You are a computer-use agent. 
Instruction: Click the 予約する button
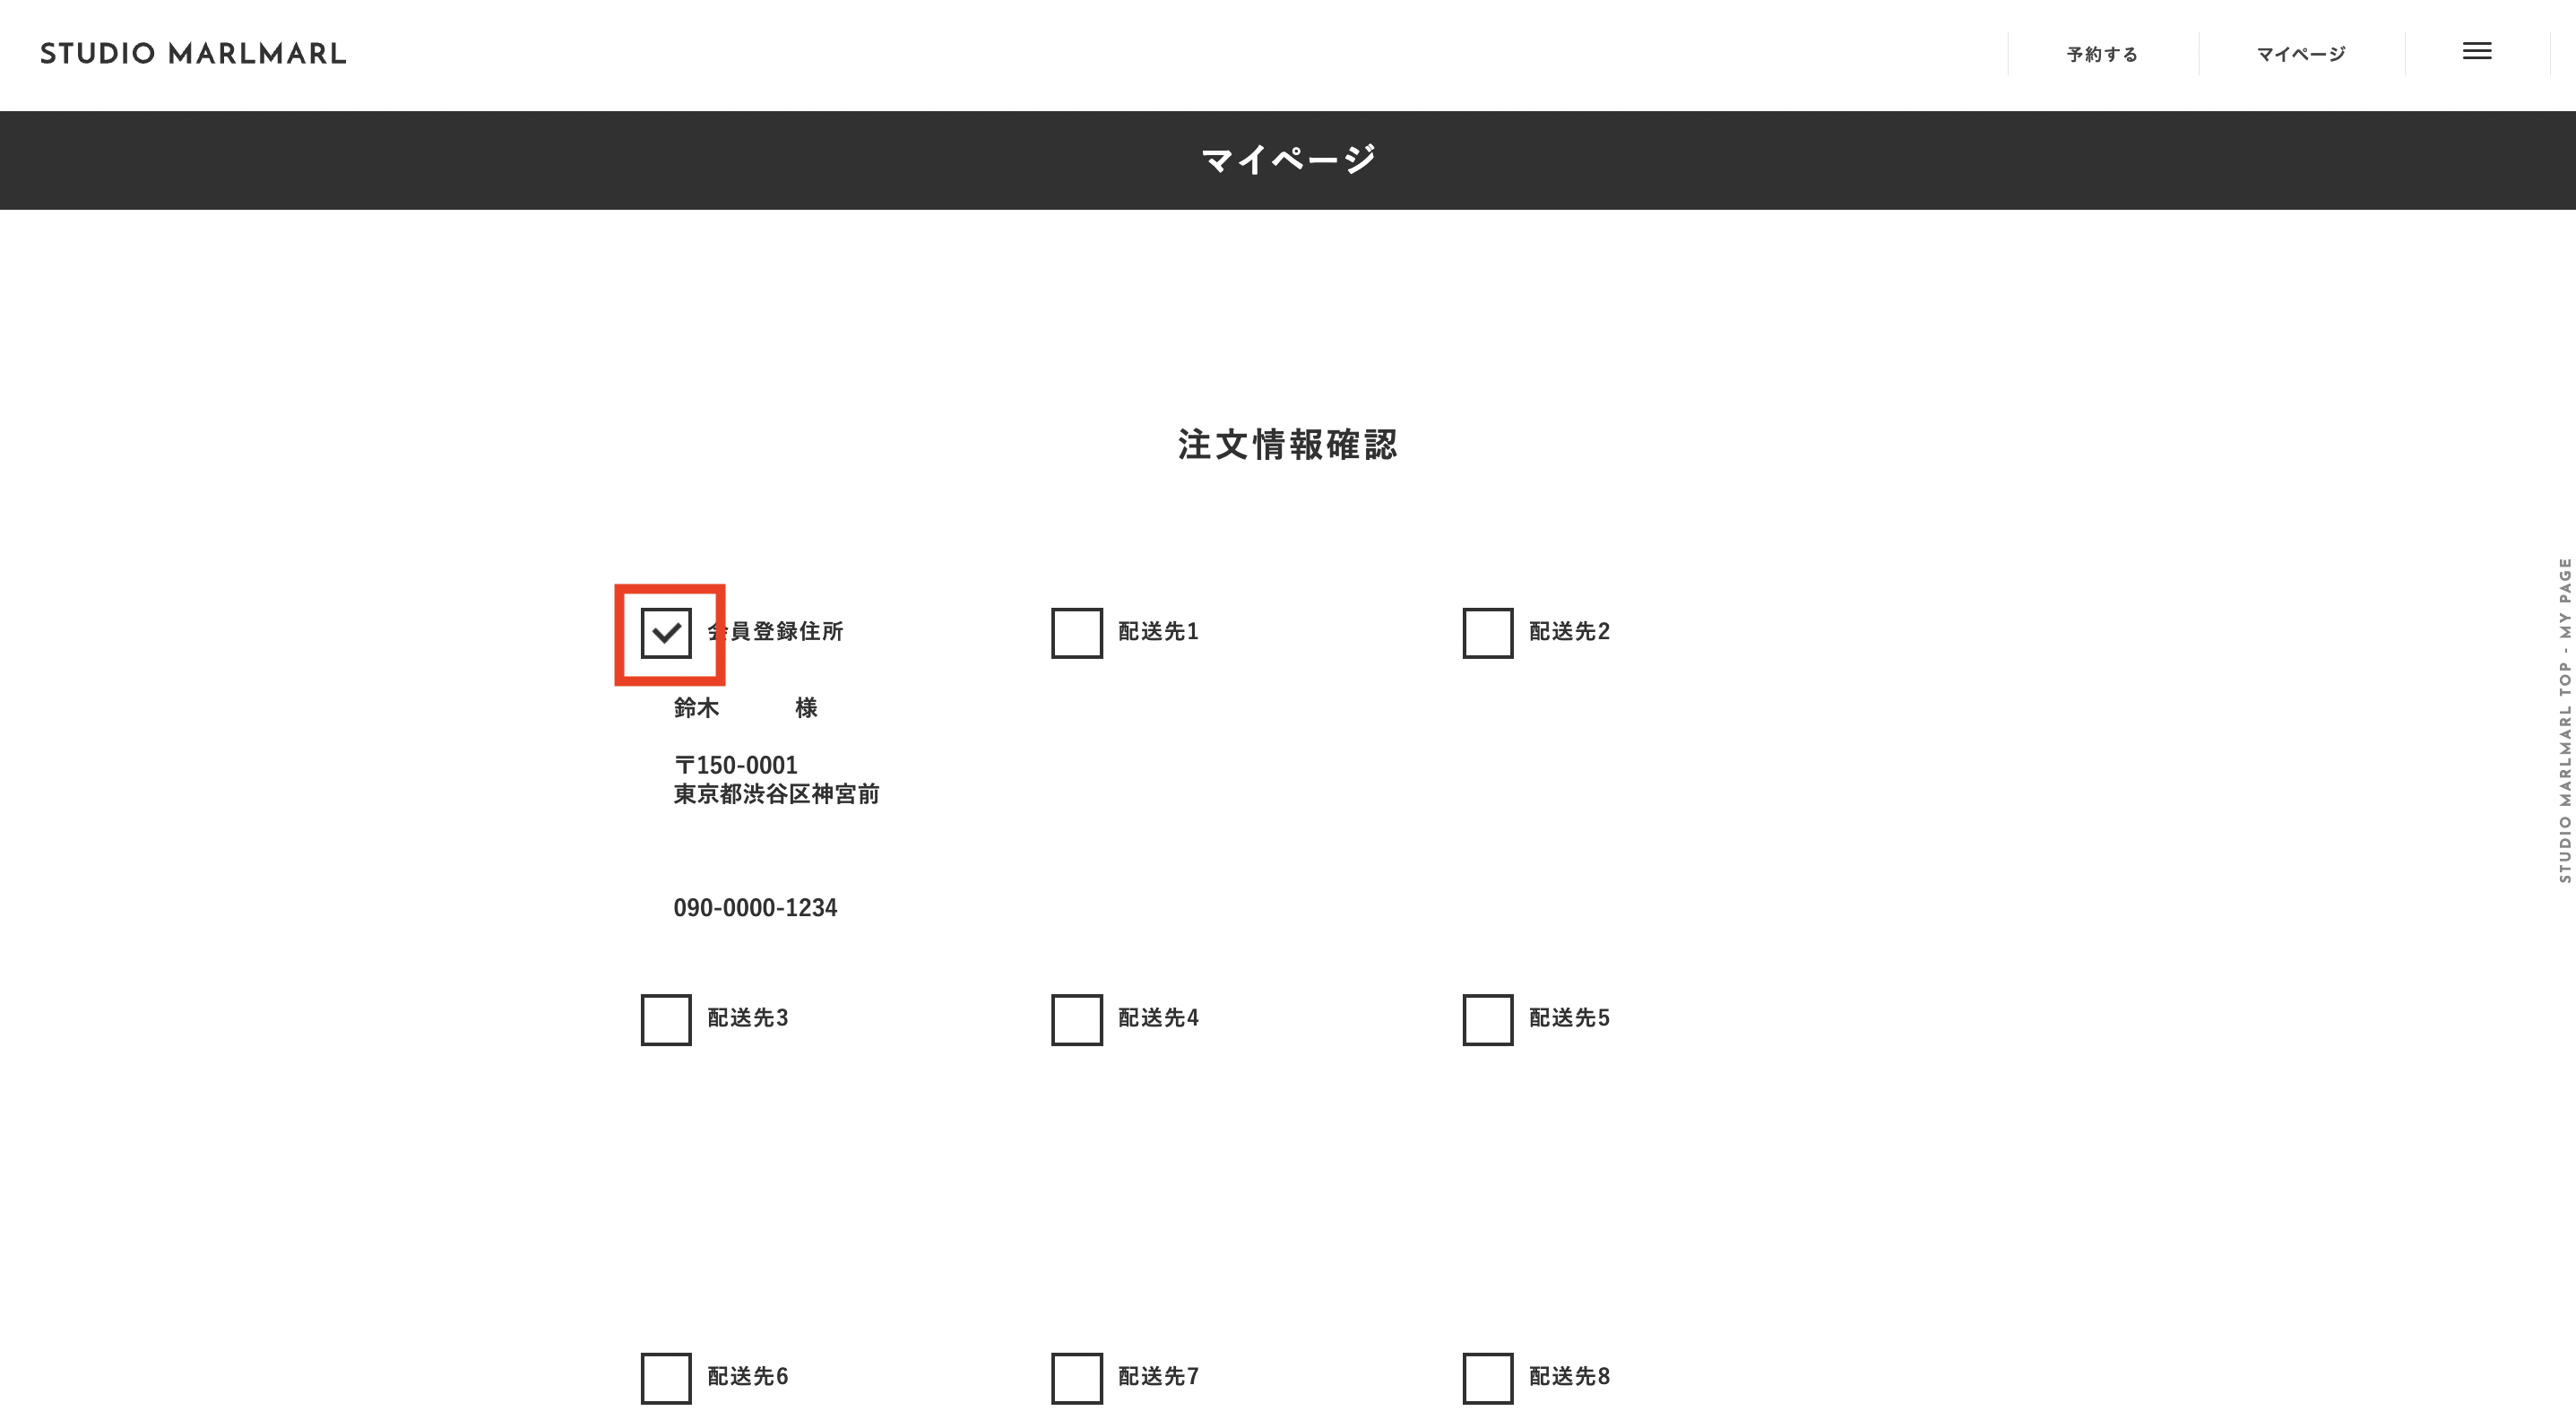[2100, 54]
